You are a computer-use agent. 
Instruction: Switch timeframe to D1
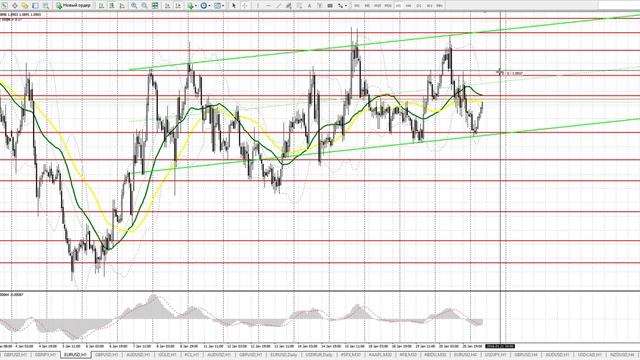tap(419, 6)
